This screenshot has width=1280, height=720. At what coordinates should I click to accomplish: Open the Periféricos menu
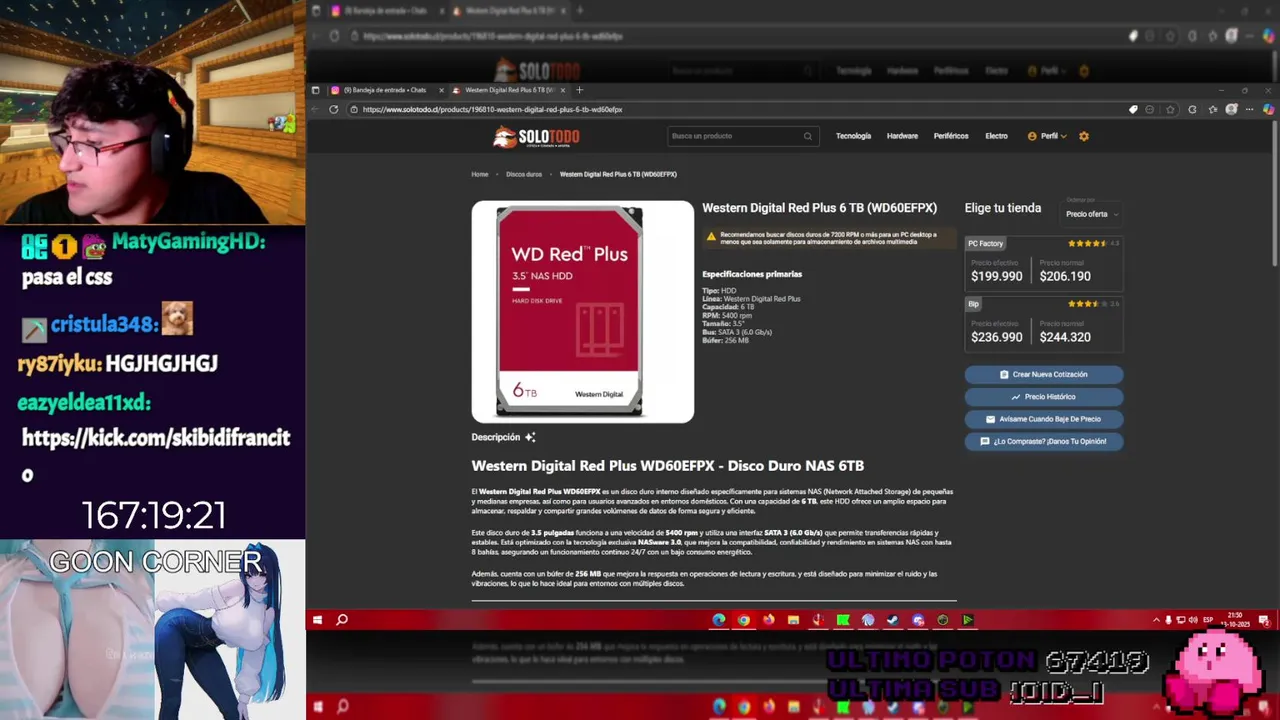951,136
